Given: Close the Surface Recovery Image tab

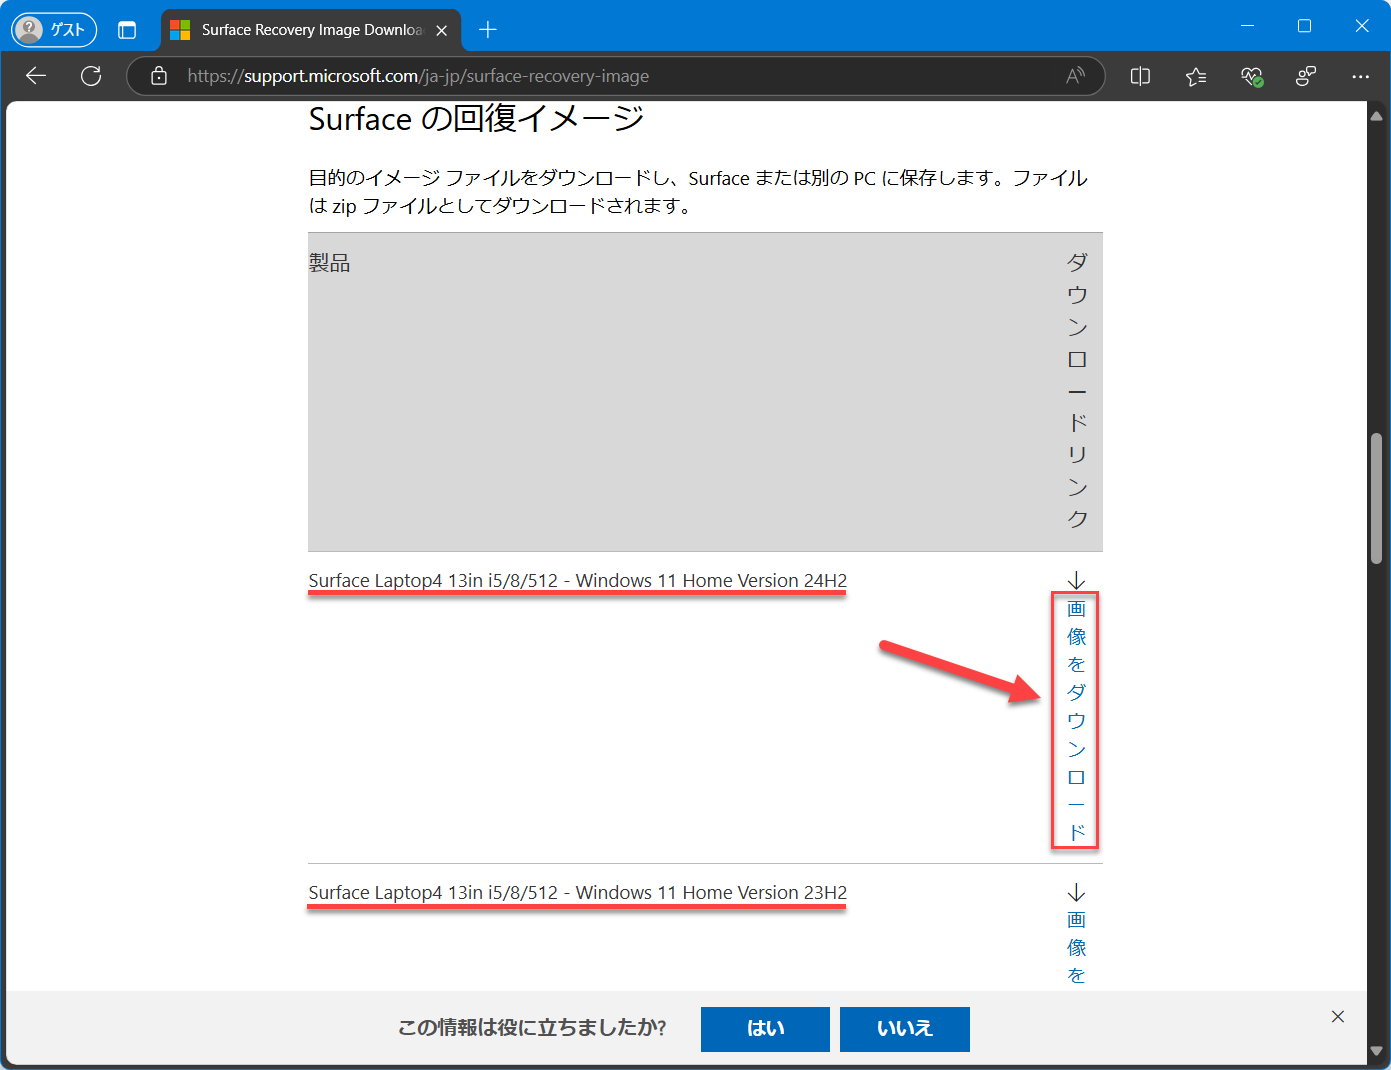Looking at the screenshot, I should 442,30.
